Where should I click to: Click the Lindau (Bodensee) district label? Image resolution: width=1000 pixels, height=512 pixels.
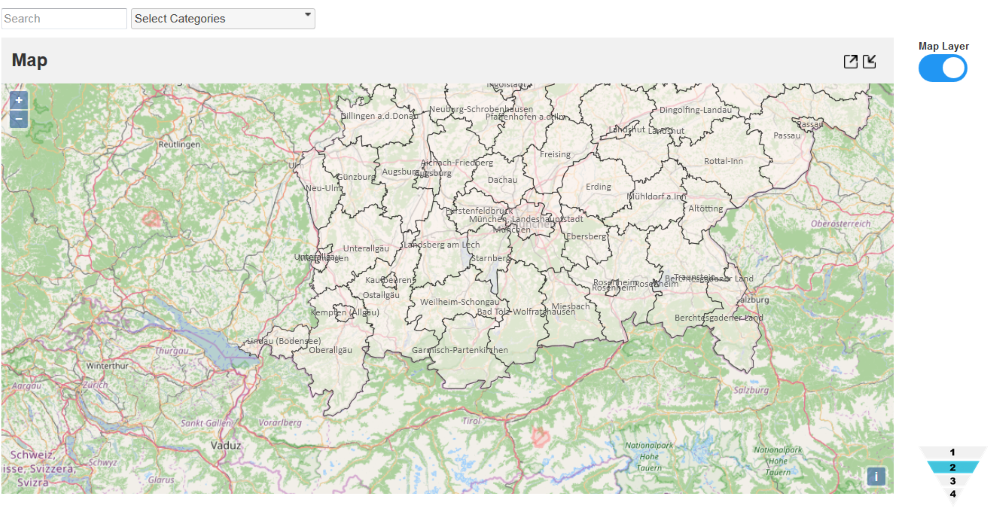click(x=283, y=341)
